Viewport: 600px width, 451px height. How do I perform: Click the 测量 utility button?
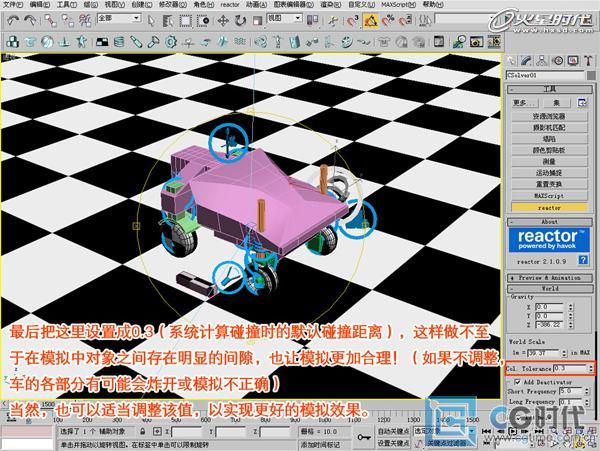[x=549, y=161]
